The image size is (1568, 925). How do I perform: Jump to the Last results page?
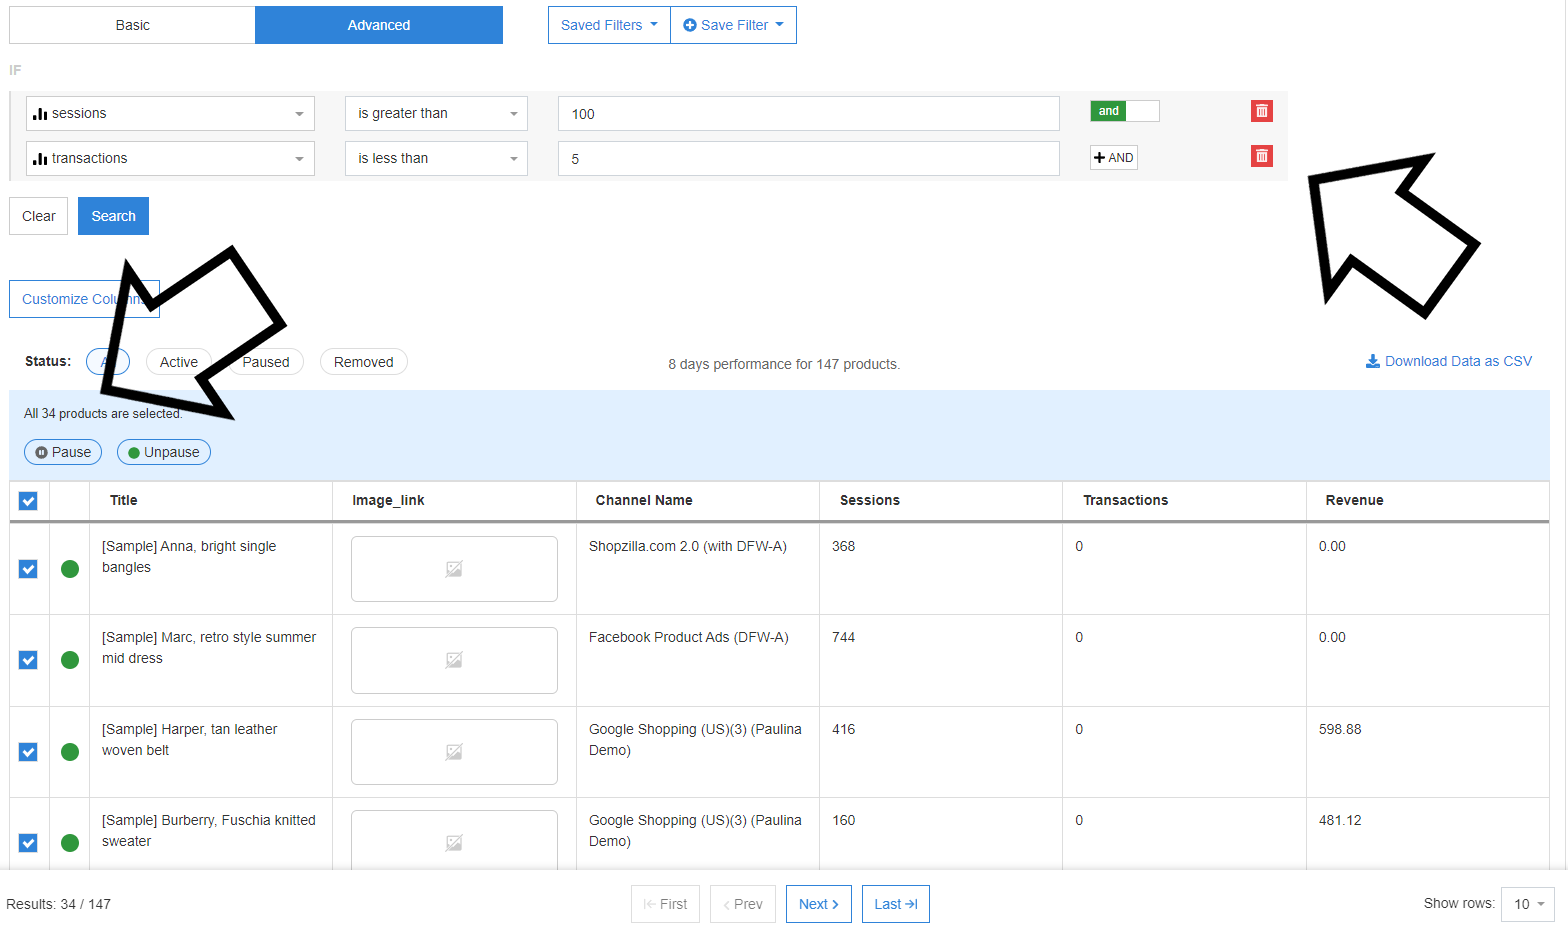coord(896,904)
